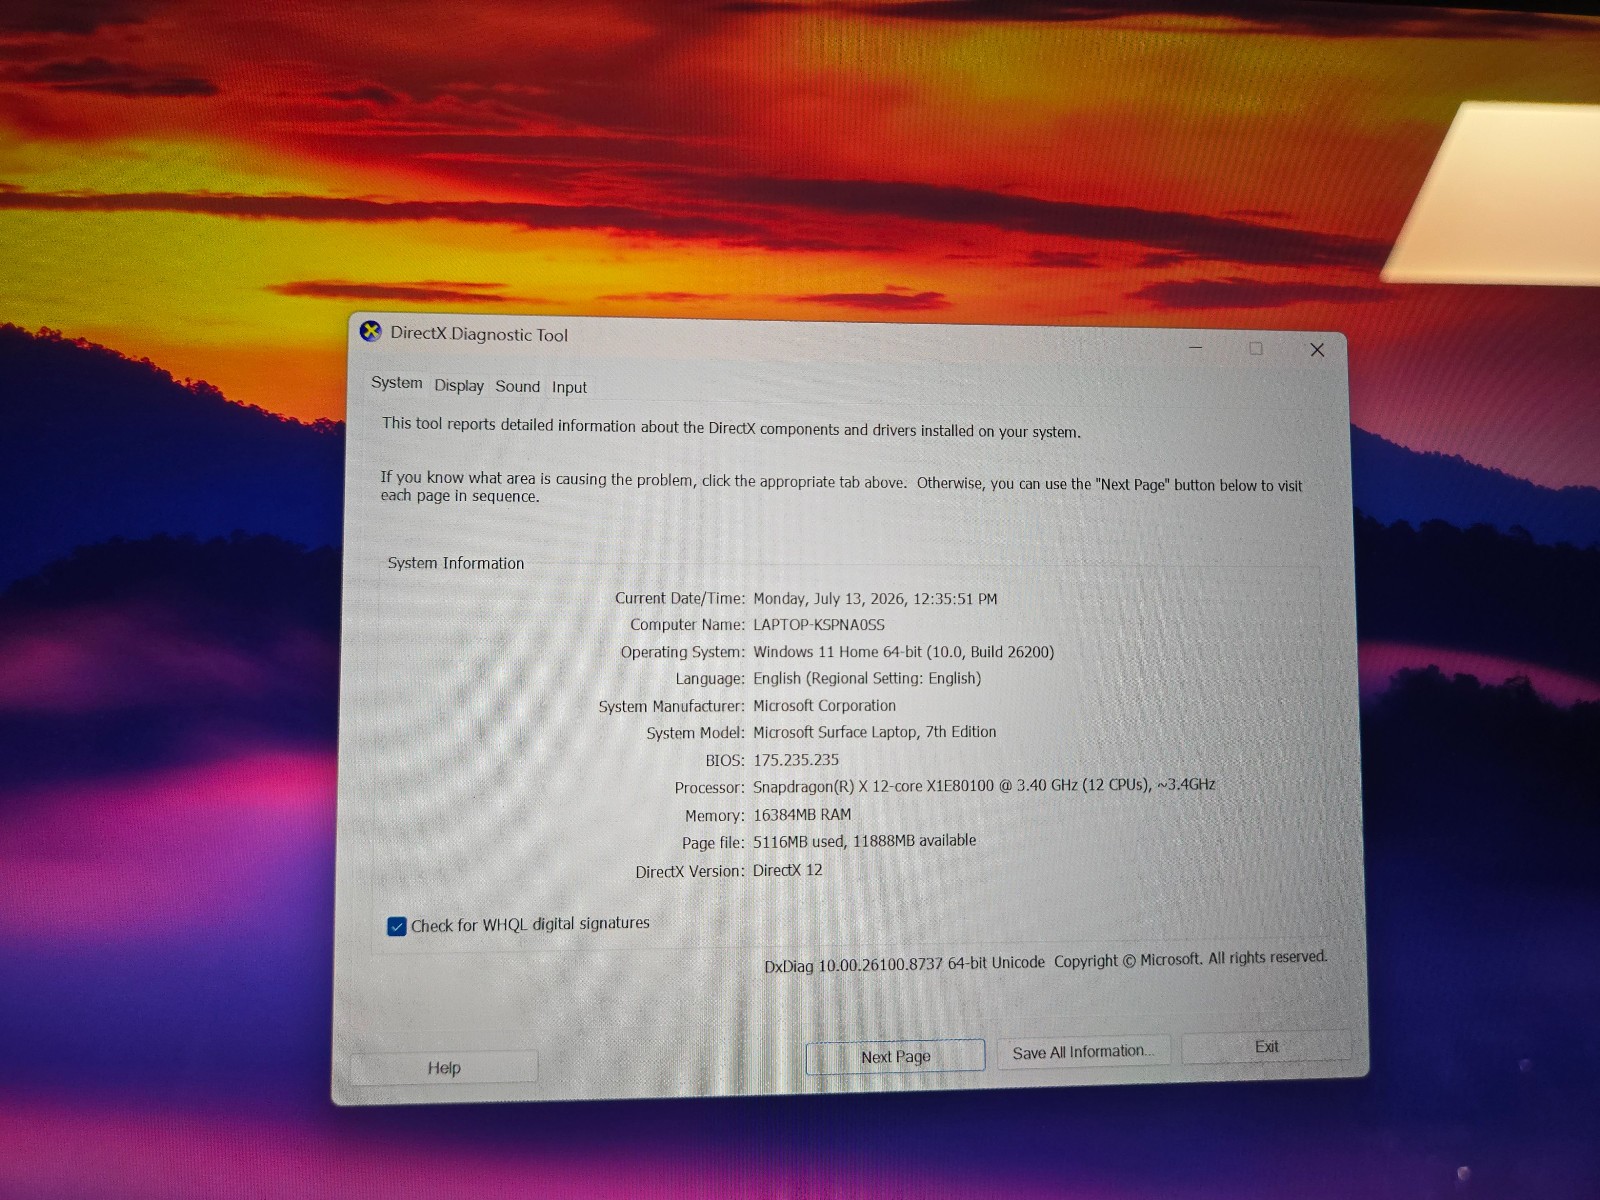Click the 'Page file:' label

pyautogui.click(x=714, y=843)
